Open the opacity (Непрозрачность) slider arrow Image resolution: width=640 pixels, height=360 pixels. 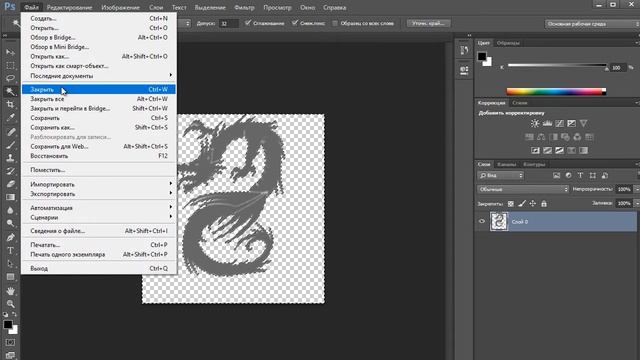click(637, 189)
